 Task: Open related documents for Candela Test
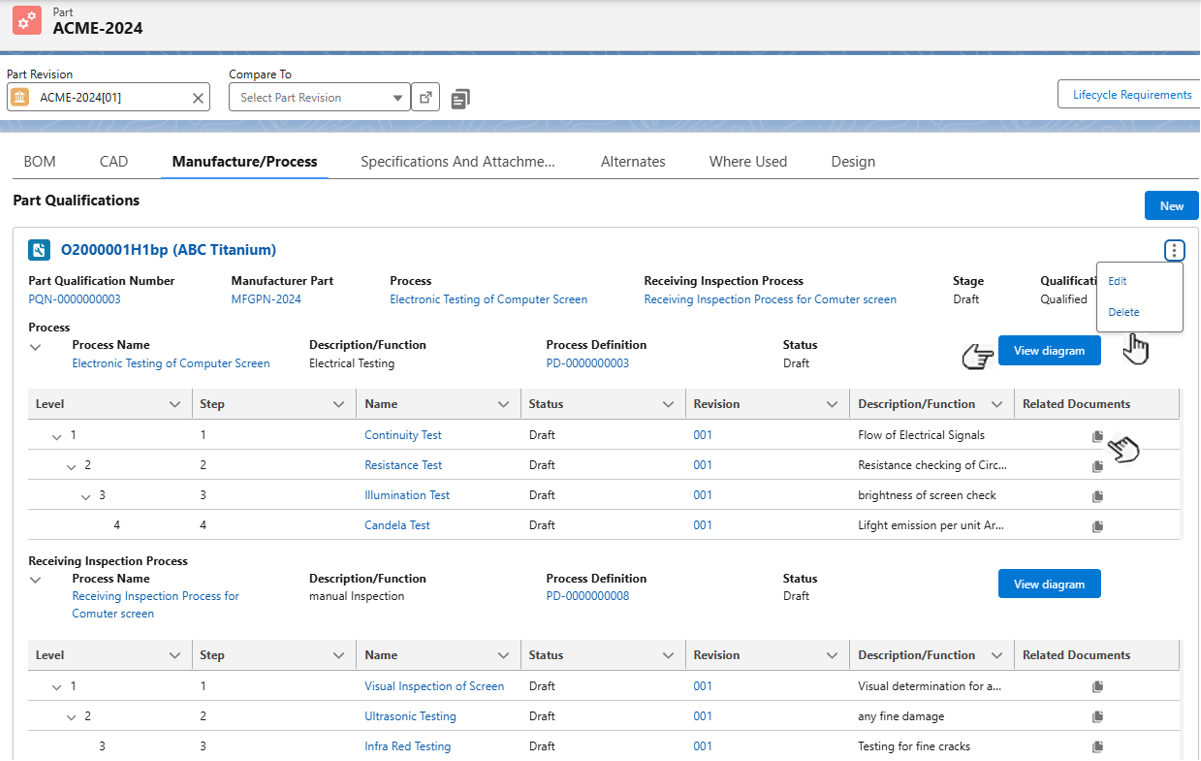coord(1097,526)
